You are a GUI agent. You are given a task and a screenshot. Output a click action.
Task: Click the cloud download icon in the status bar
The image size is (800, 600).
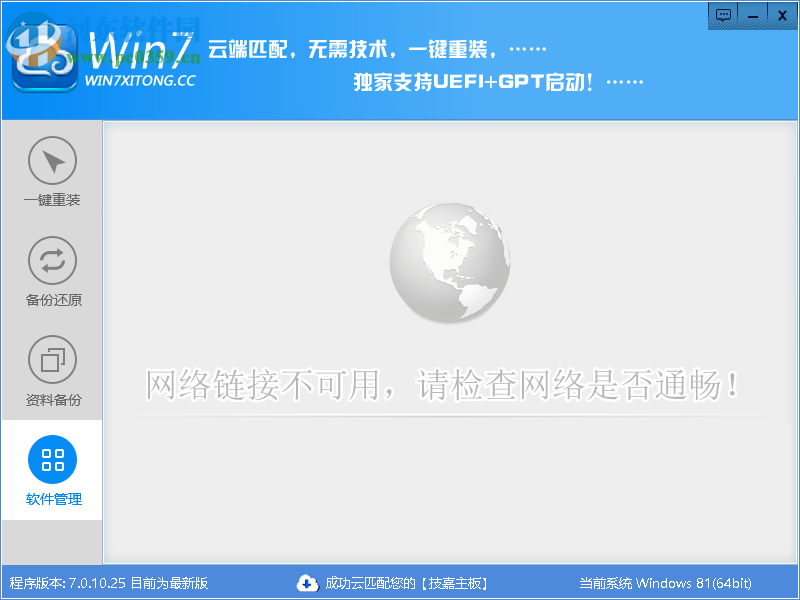point(309,586)
